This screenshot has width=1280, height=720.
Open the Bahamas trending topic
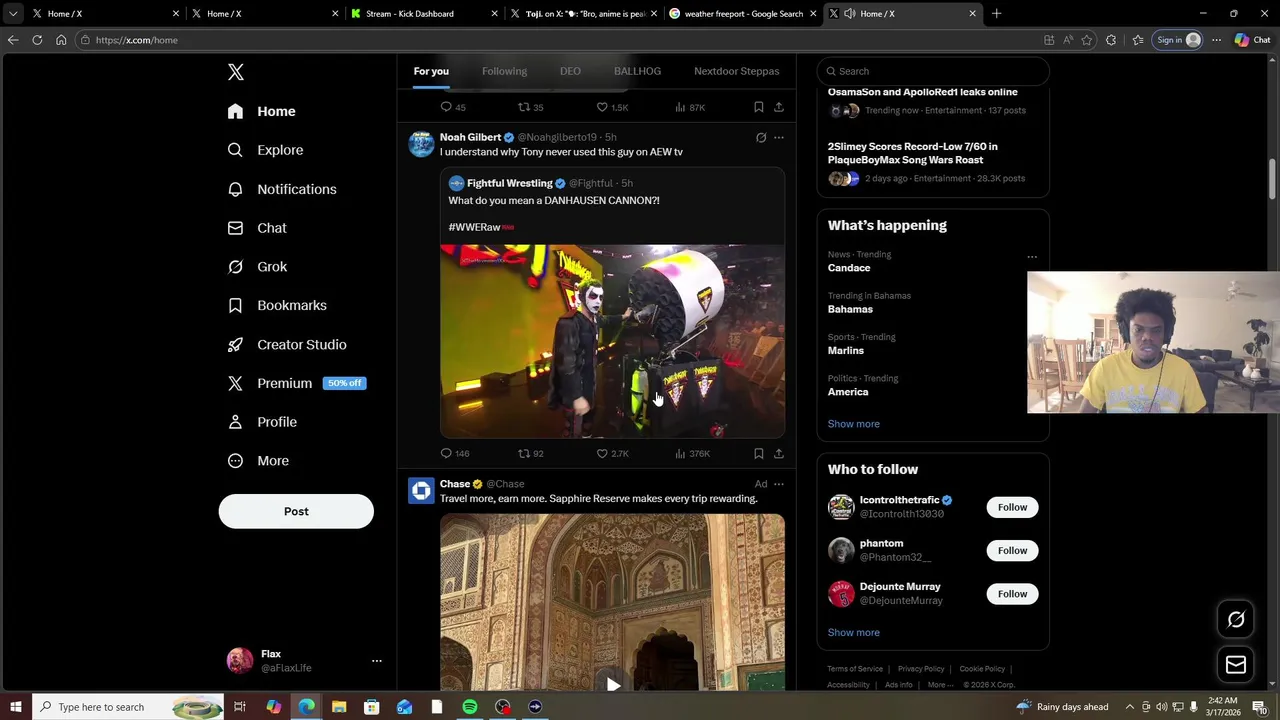(850, 309)
